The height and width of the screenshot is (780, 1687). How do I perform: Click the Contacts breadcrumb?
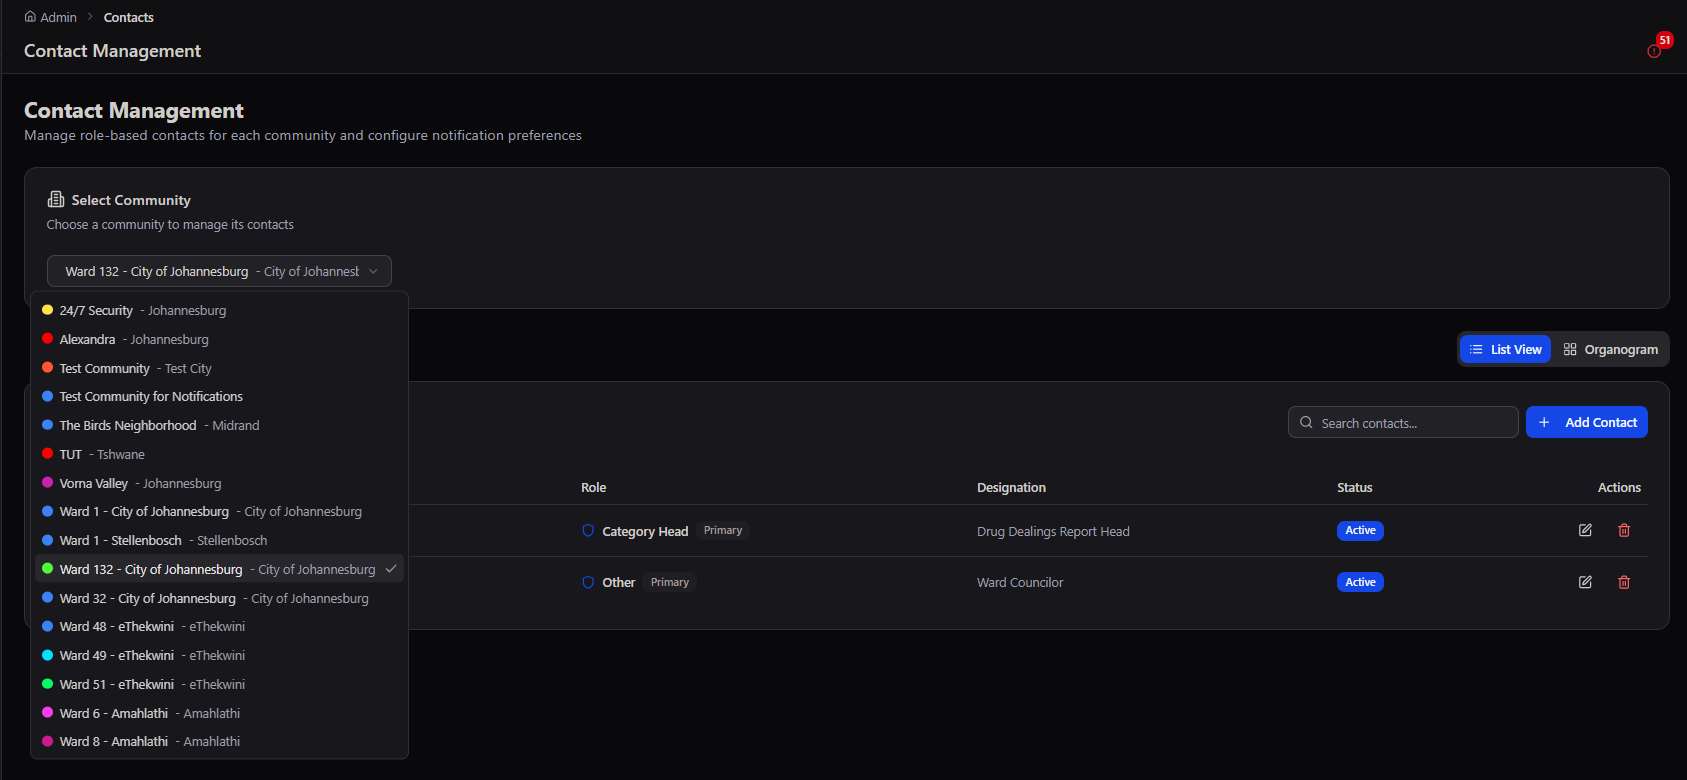(129, 17)
